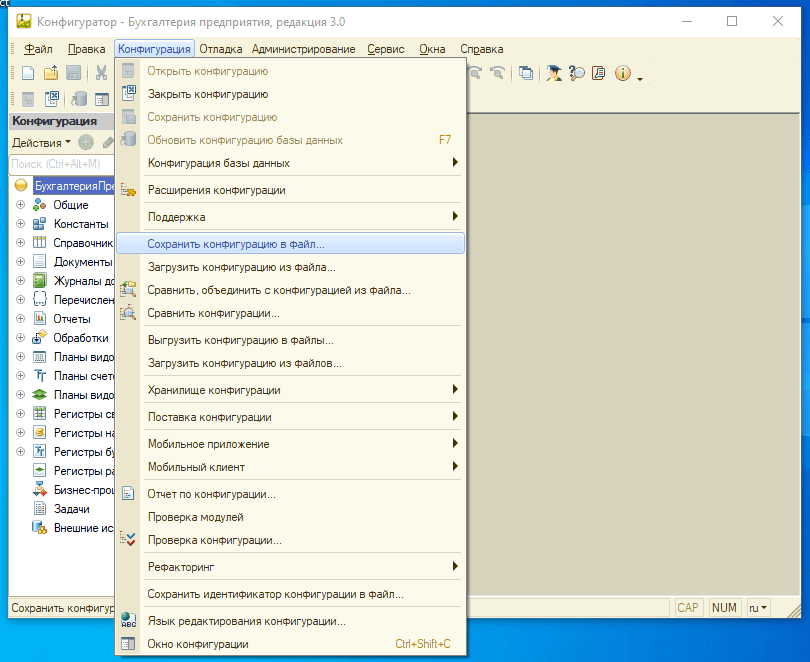810x662 pixels.
Task: Click the Tasks icon in configuration tree
Action: tap(40, 509)
